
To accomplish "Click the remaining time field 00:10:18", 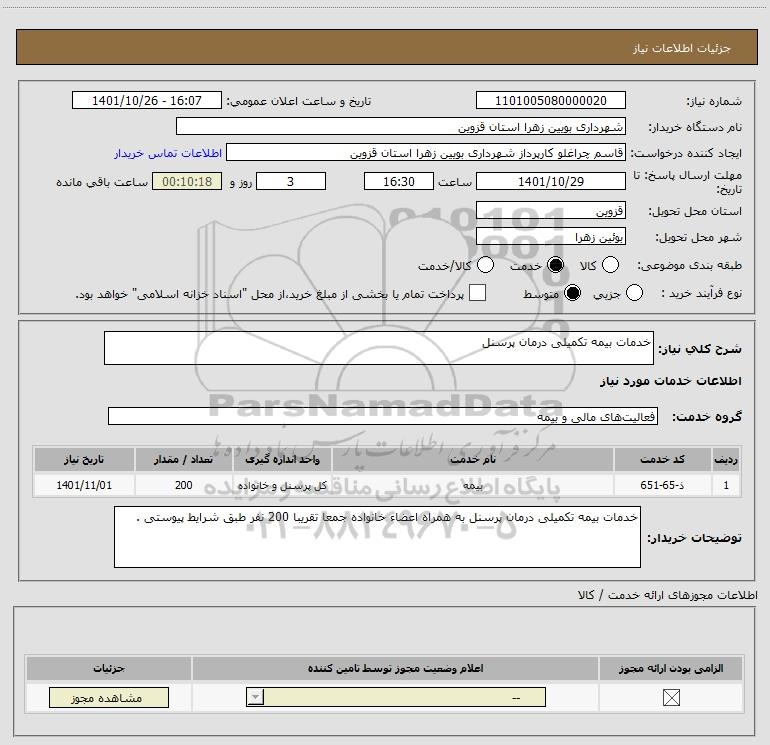I will [x=187, y=181].
